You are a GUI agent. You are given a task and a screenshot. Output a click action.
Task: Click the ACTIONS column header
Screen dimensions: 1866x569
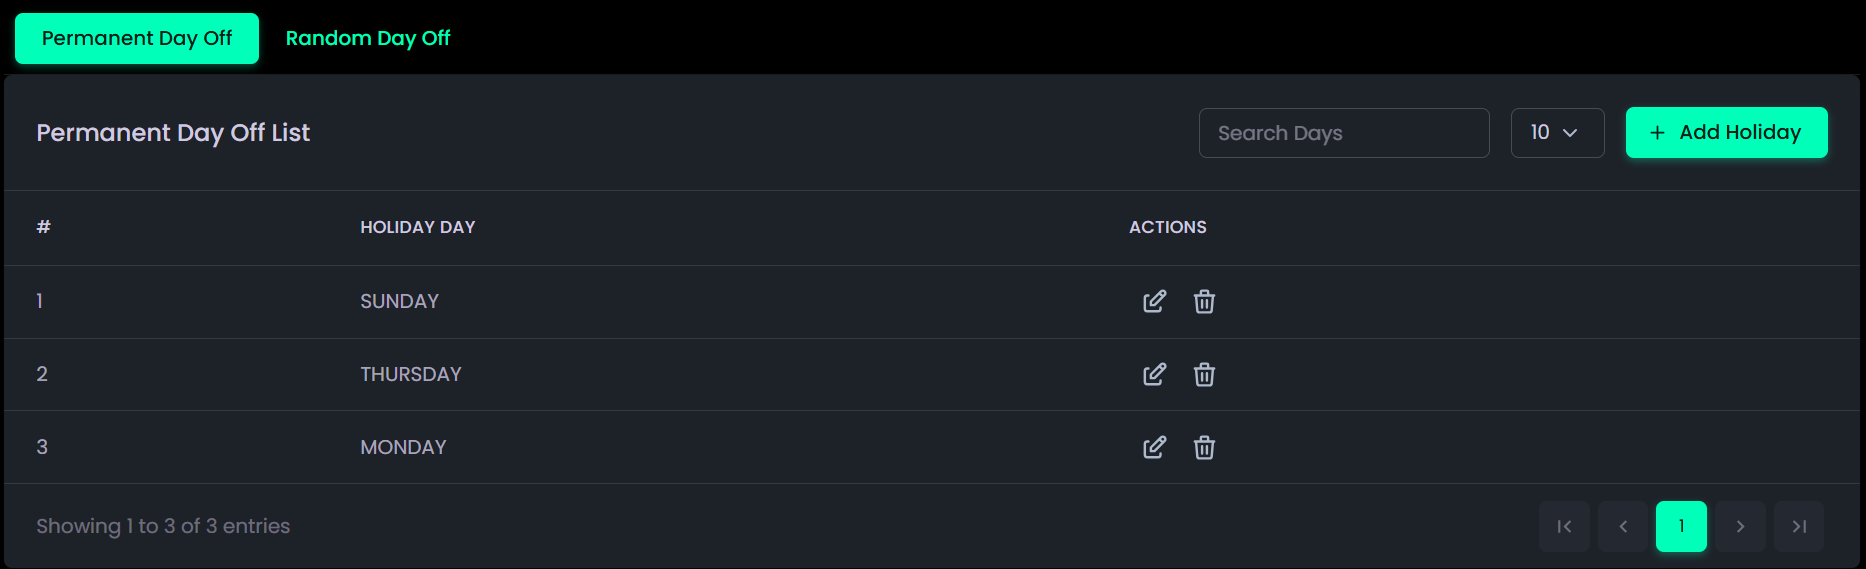1167,227
